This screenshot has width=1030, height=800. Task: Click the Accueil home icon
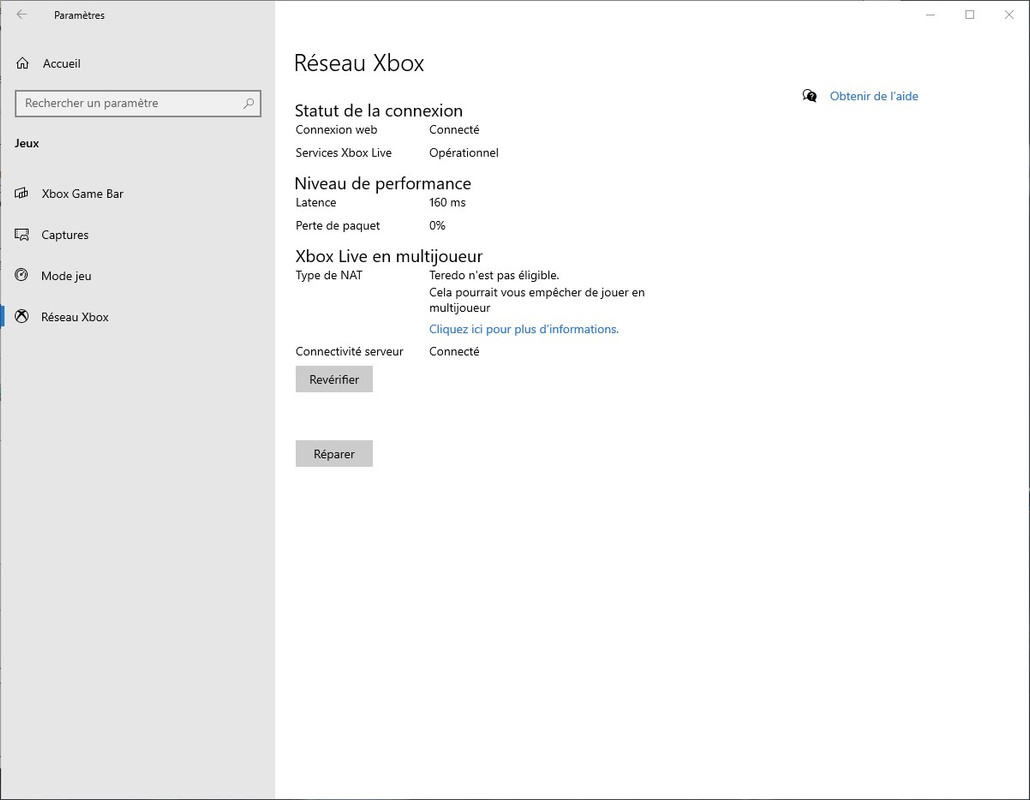[22, 63]
